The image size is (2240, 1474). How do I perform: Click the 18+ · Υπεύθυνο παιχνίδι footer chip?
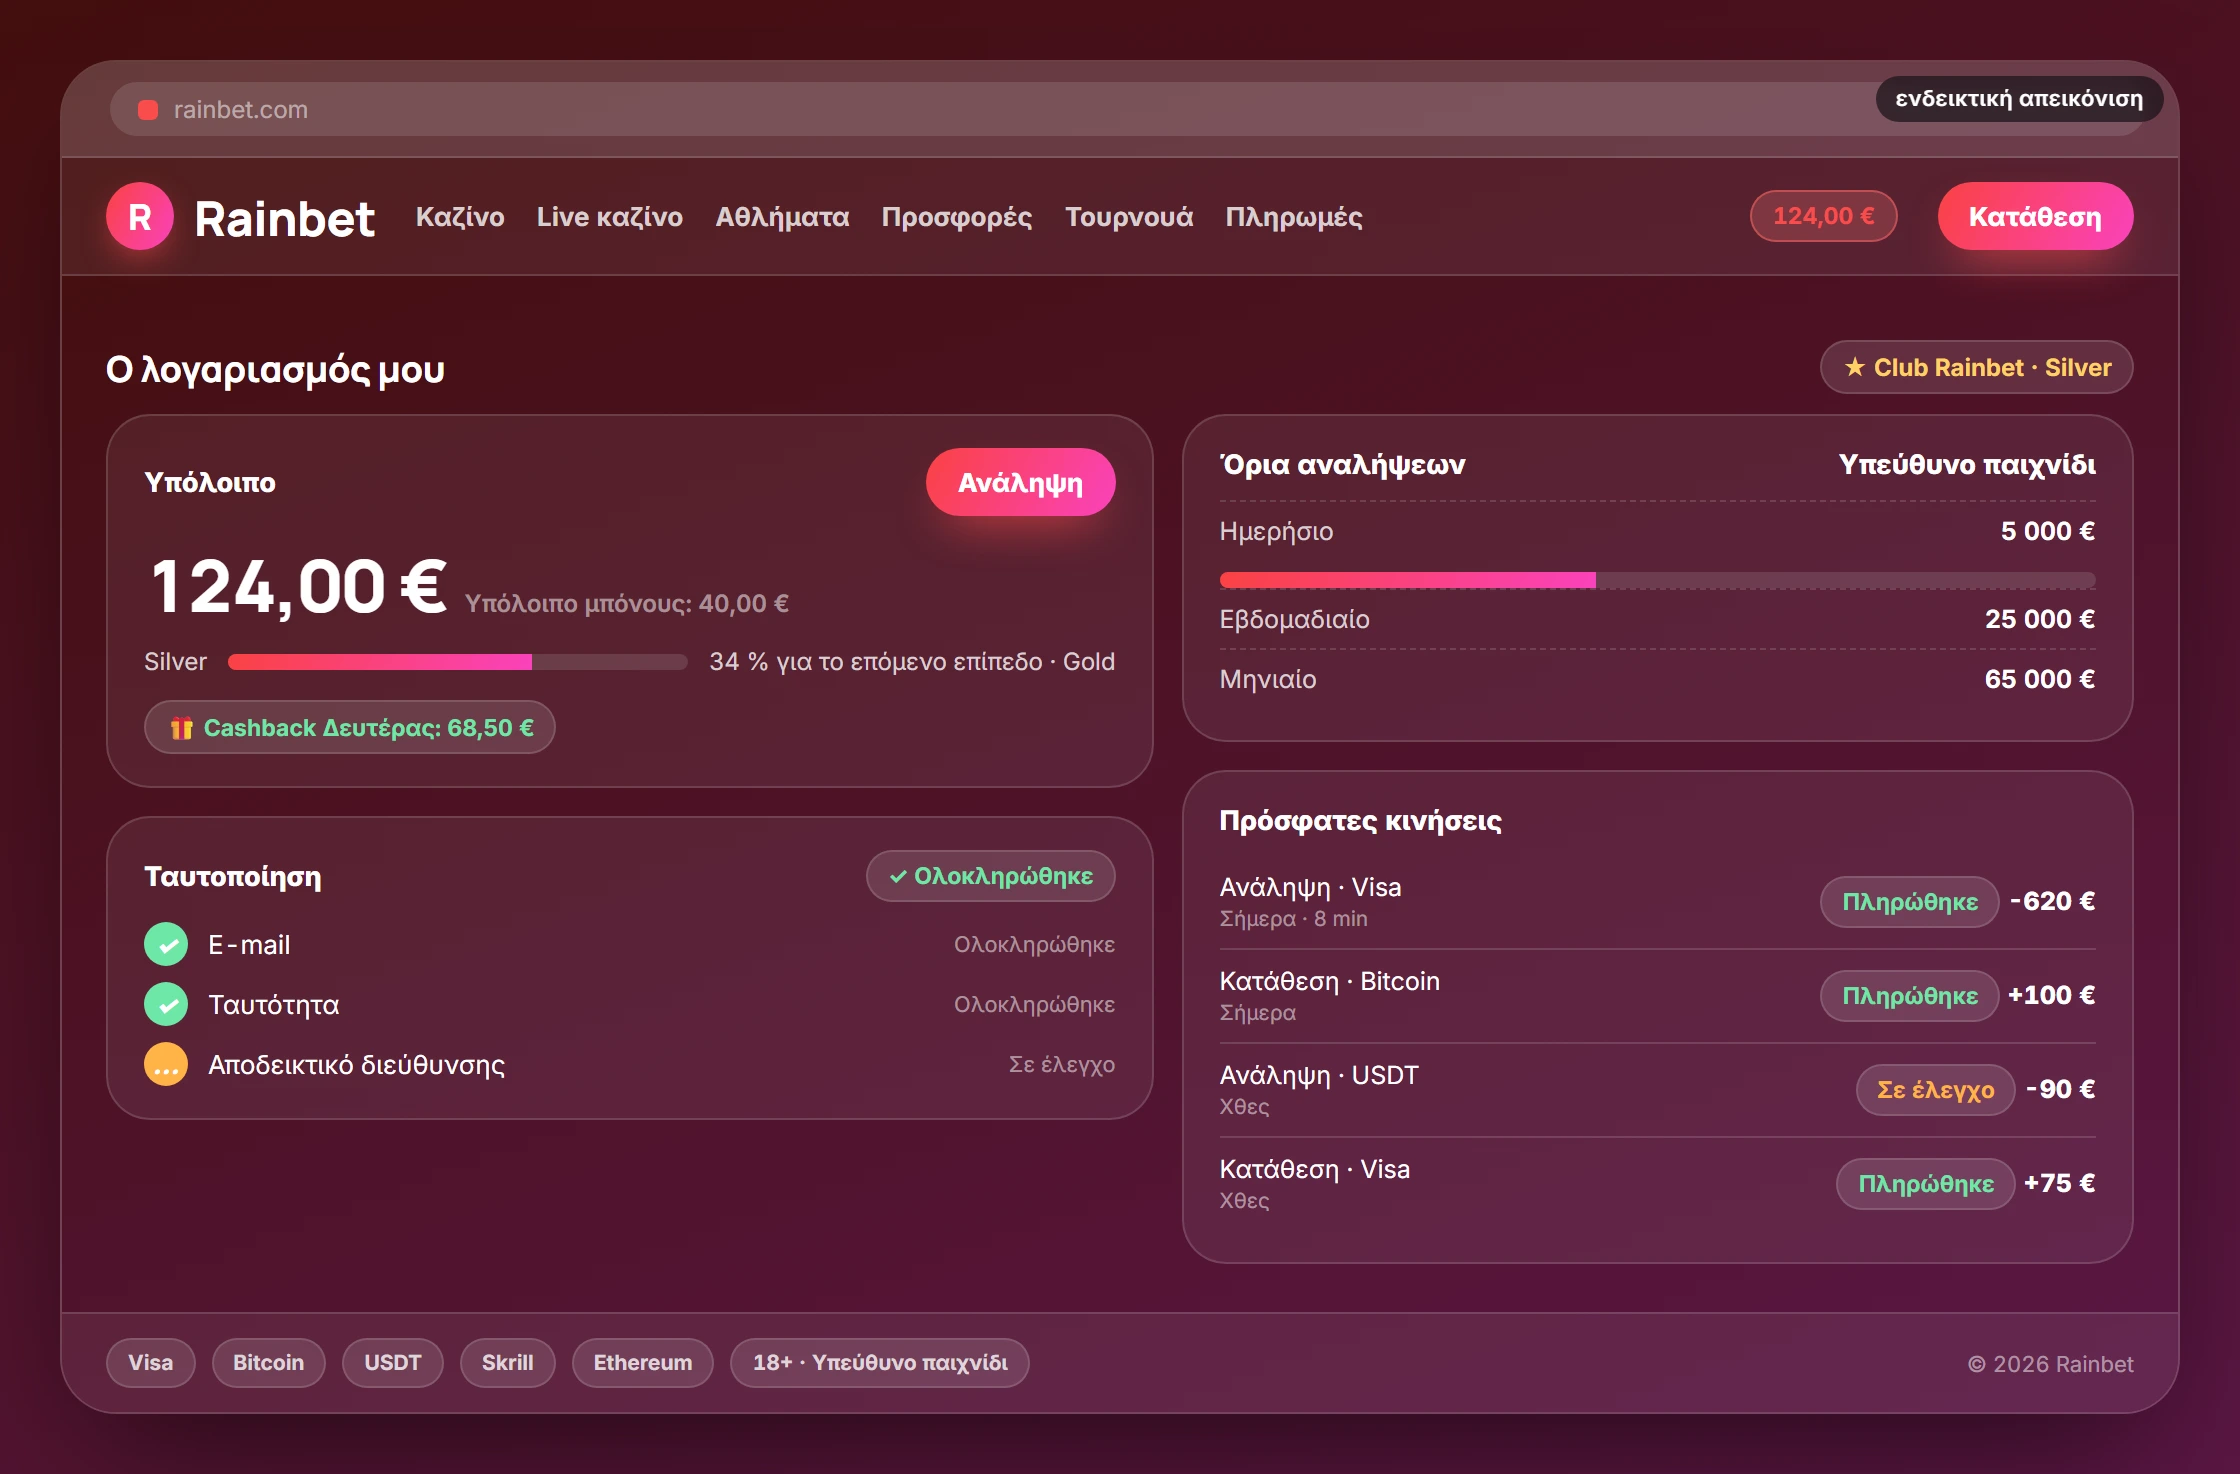pyautogui.click(x=879, y=1362)
